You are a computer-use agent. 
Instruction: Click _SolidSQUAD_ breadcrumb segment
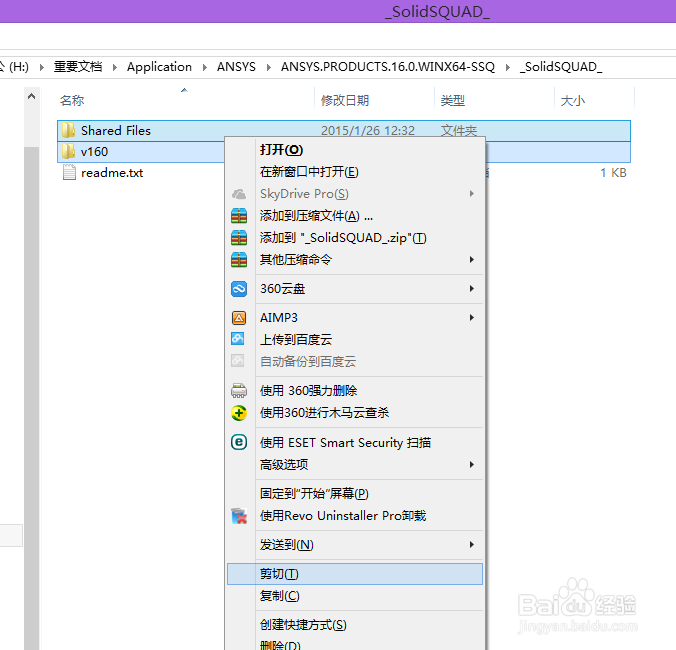[x=561, y=67]
